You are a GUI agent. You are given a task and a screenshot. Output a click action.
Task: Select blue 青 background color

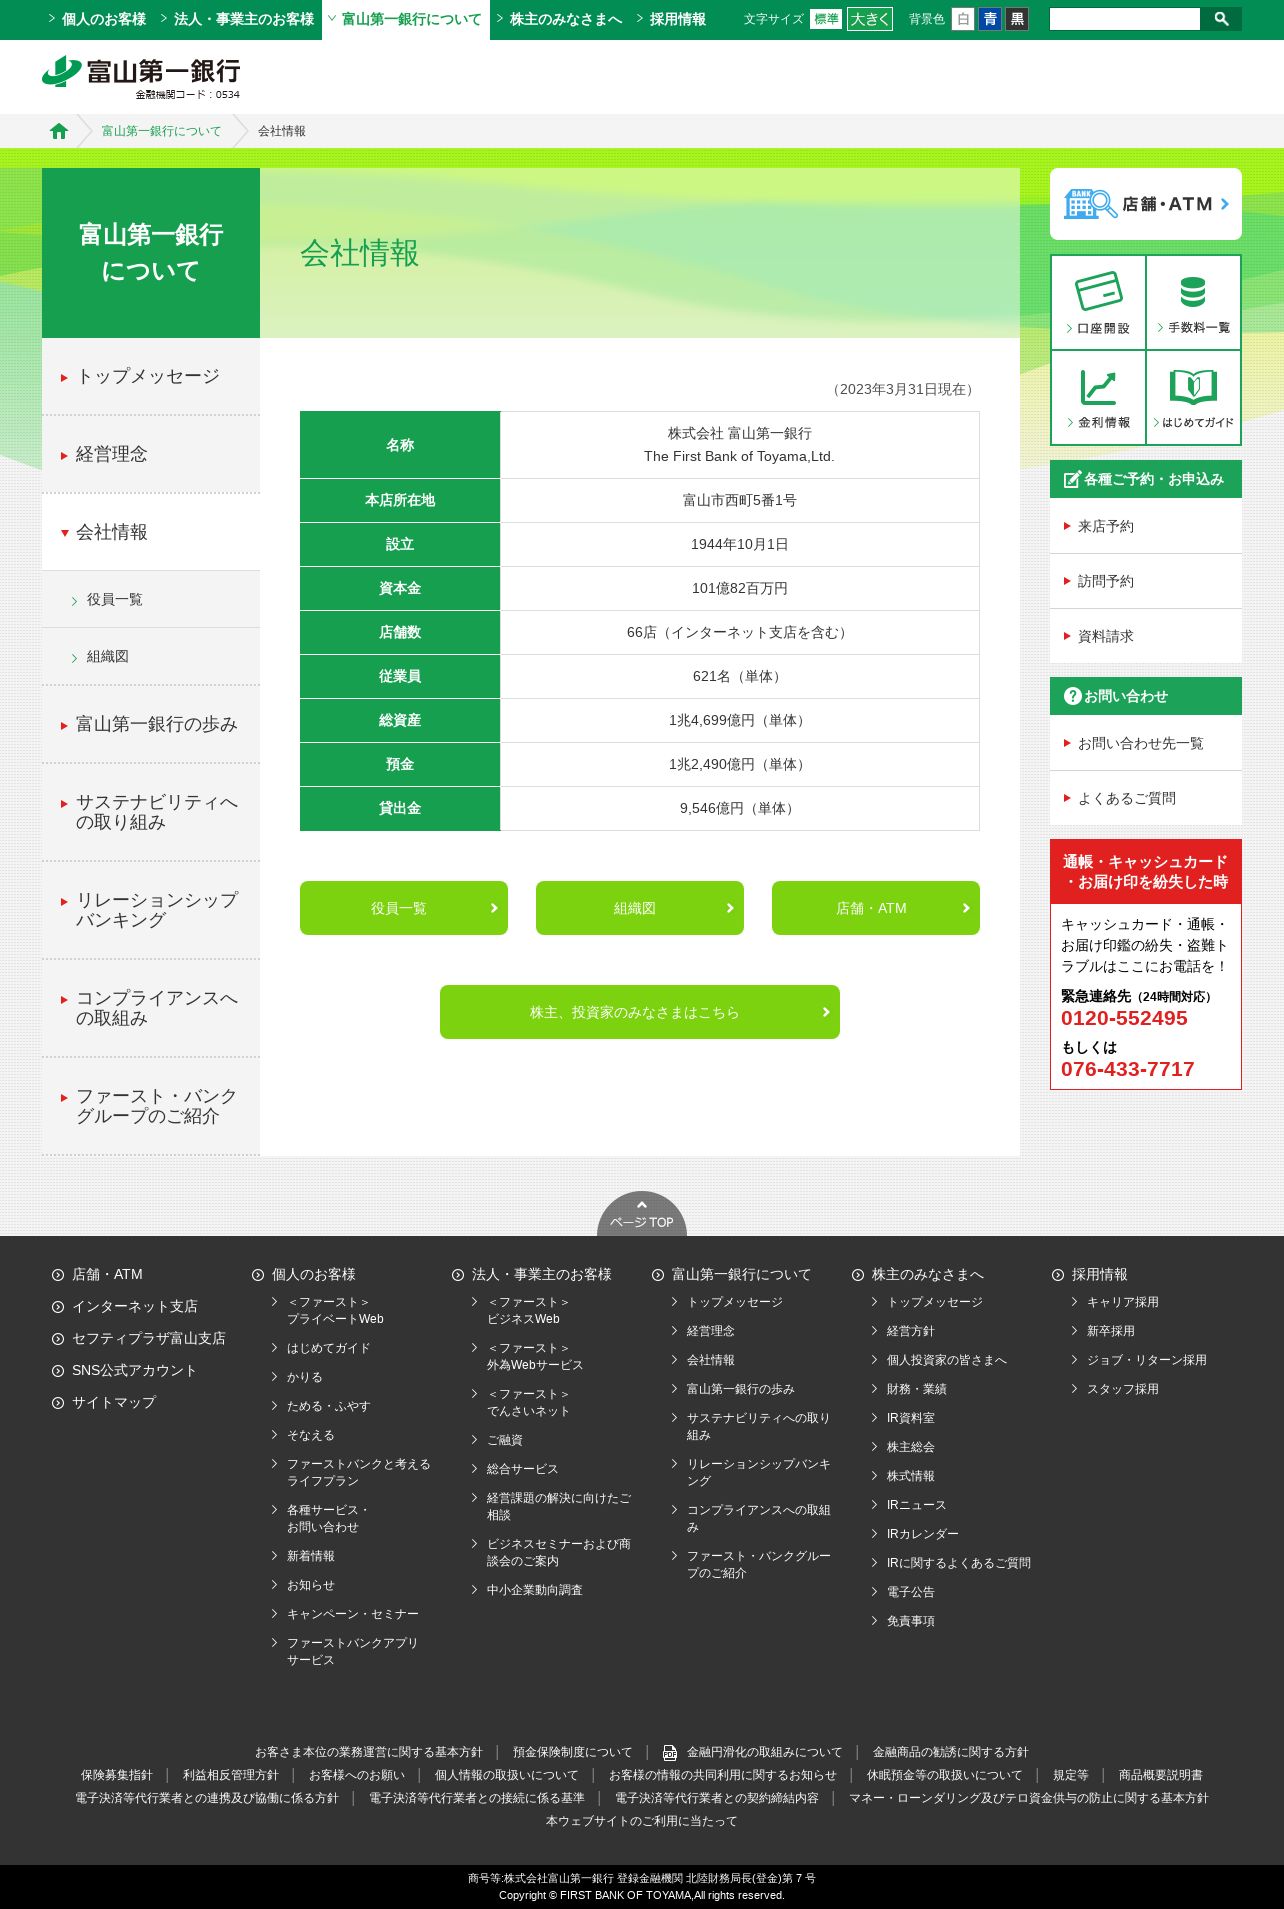tap(989, 19)
